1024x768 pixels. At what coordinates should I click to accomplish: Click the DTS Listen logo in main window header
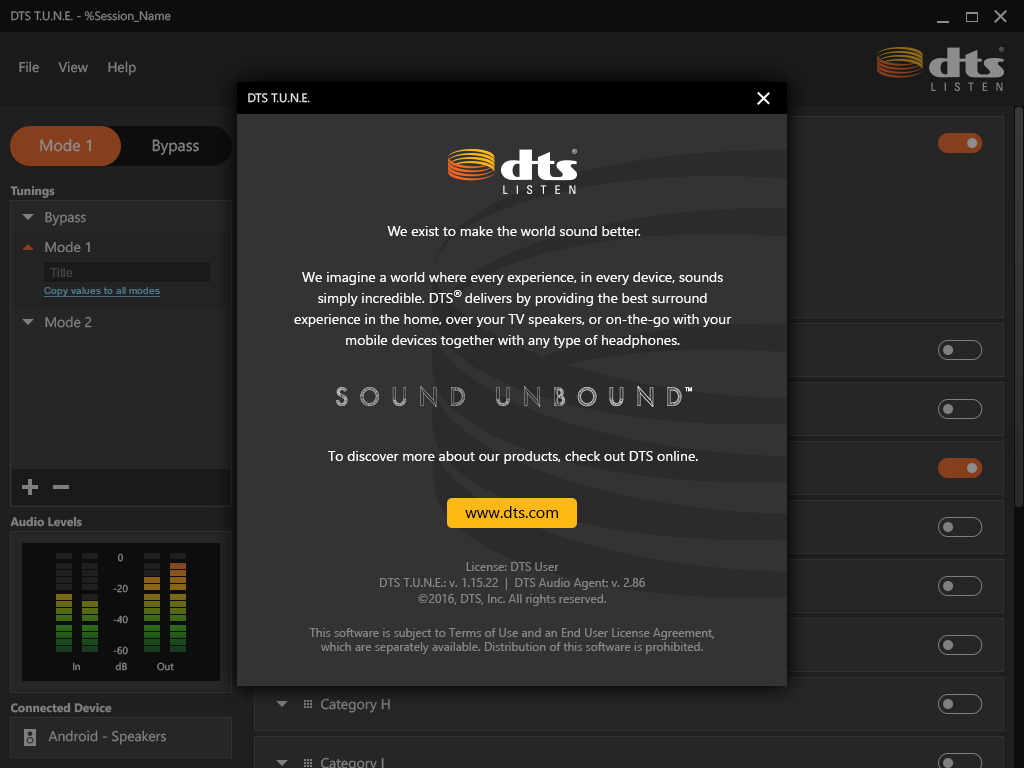(x=940, y=69)
